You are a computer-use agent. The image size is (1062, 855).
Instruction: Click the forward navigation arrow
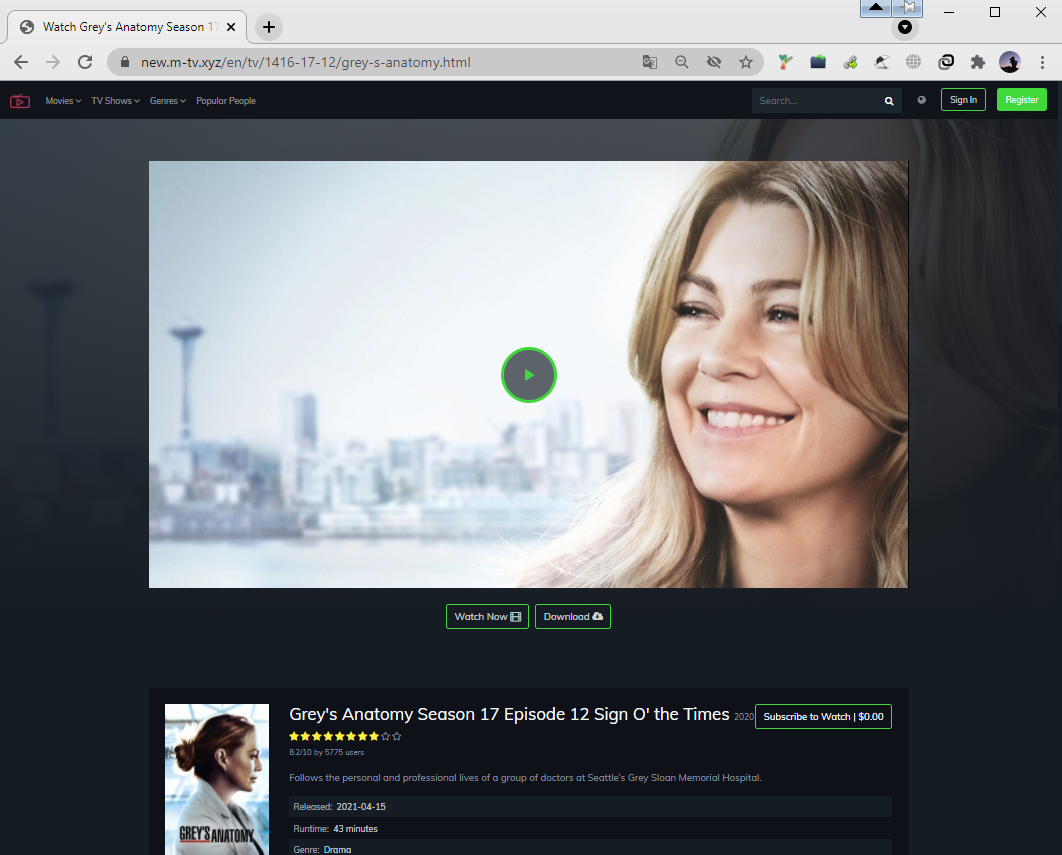pos(53,62)
